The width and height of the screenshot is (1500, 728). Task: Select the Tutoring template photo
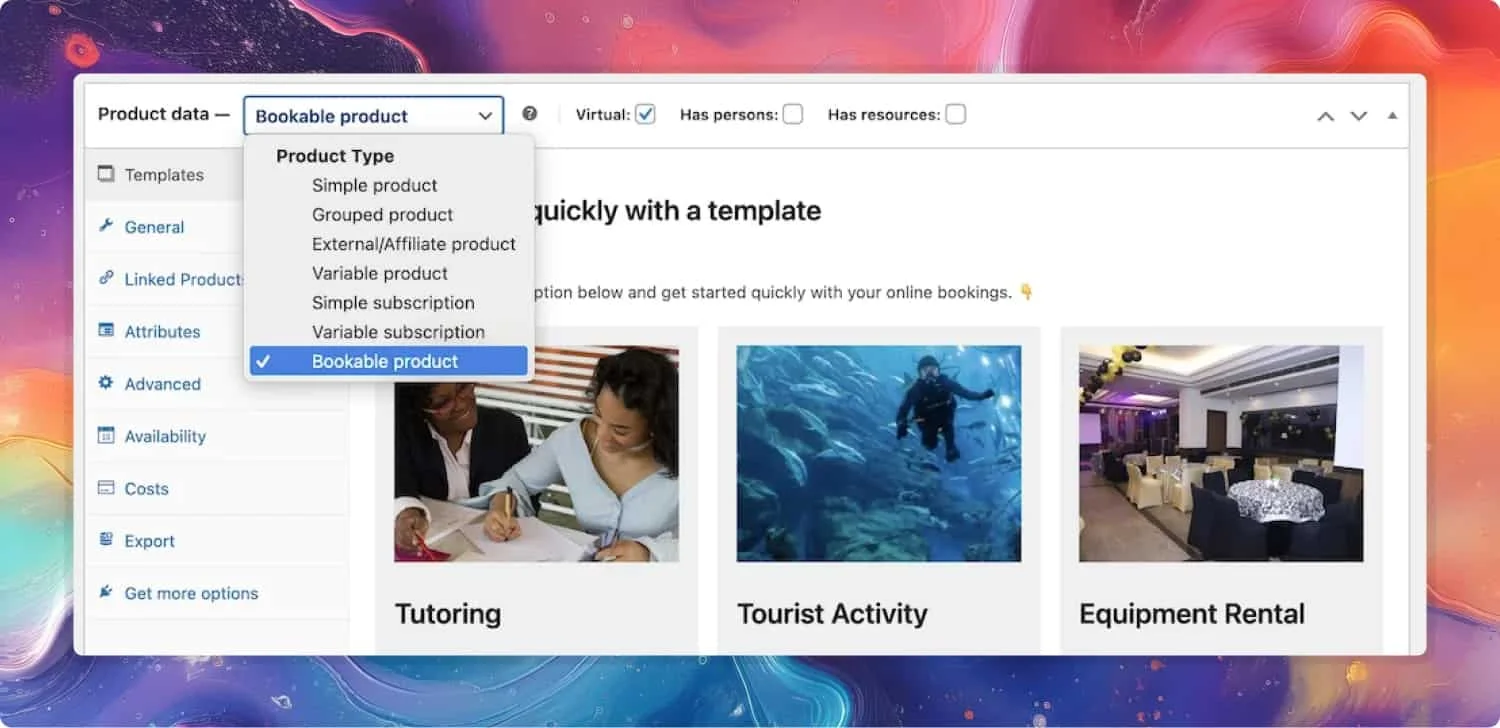pos(537,454)
